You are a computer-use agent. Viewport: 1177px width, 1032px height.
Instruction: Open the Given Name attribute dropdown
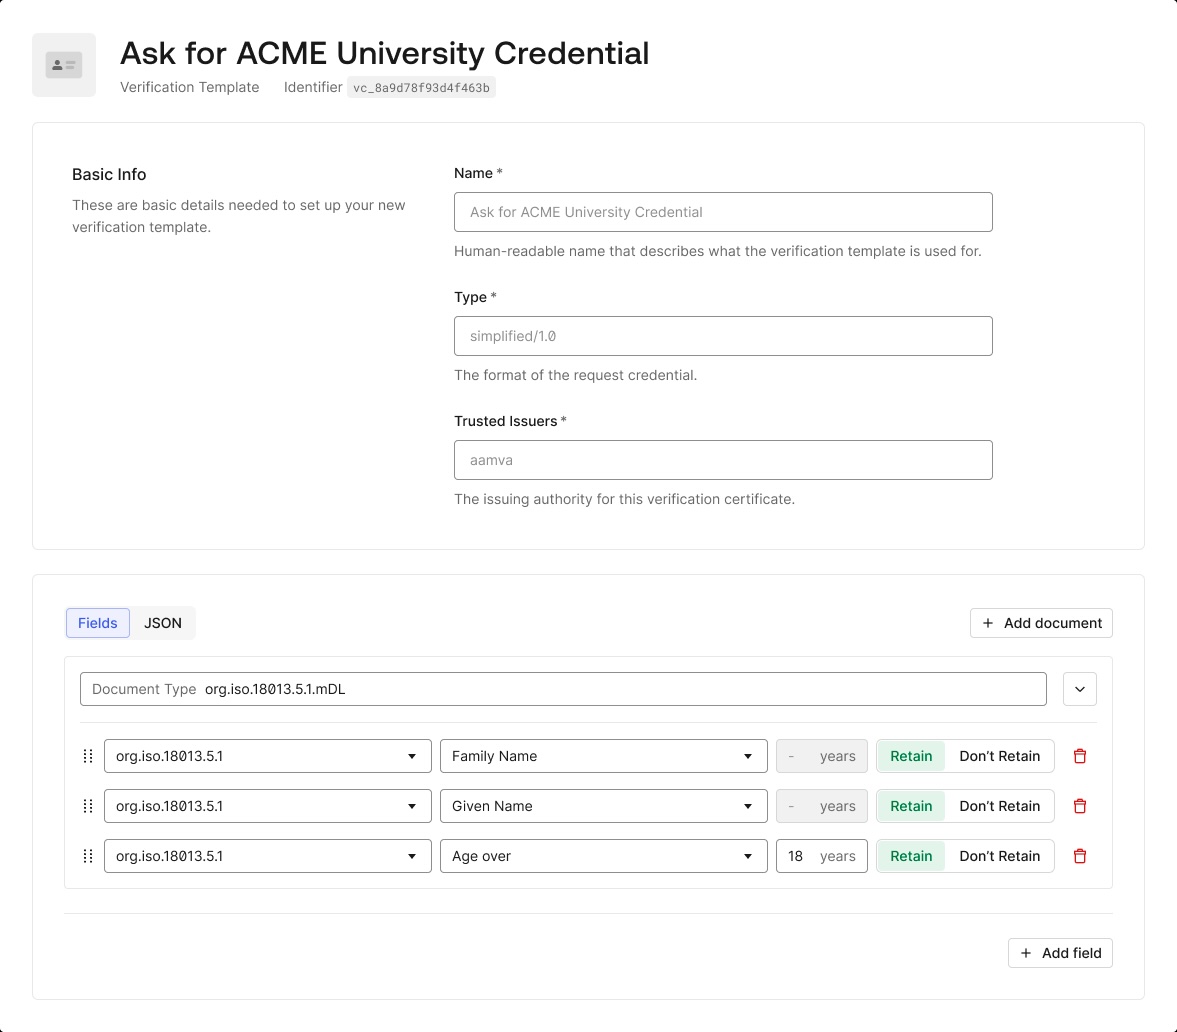coord(602,806)
